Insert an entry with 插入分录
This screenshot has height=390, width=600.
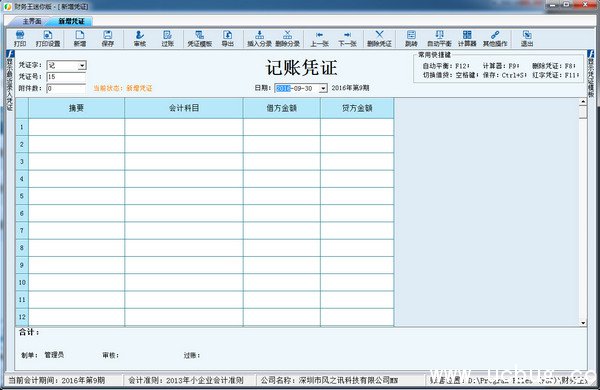pos(259,39)
